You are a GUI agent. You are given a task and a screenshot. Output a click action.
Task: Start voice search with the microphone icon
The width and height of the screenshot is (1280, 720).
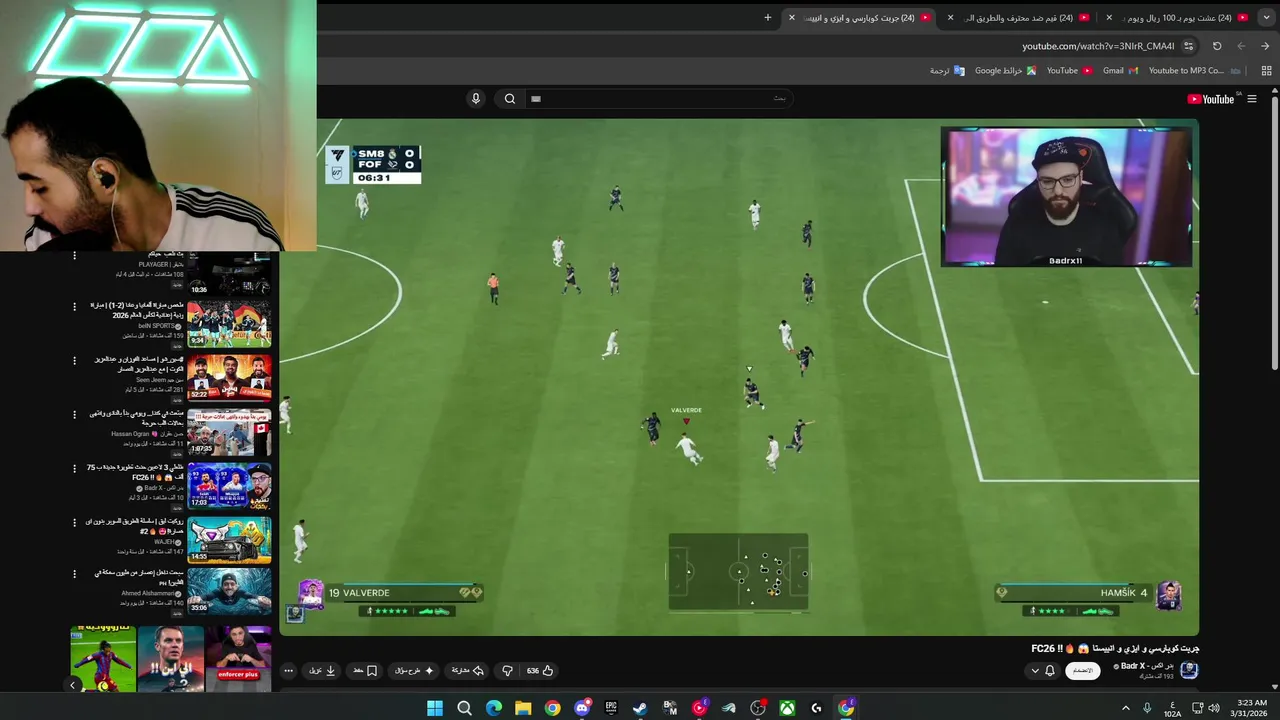pyautogui.click(x=476, y=98)
